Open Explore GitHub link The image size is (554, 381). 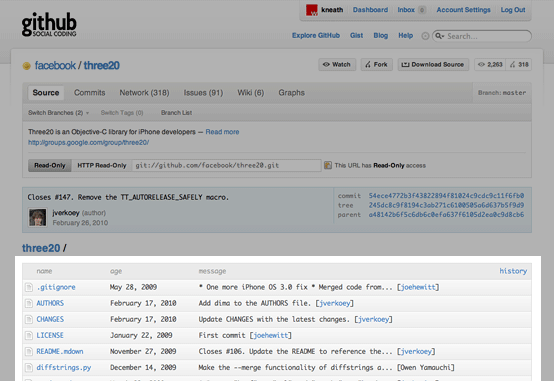[x=316, y=35]
